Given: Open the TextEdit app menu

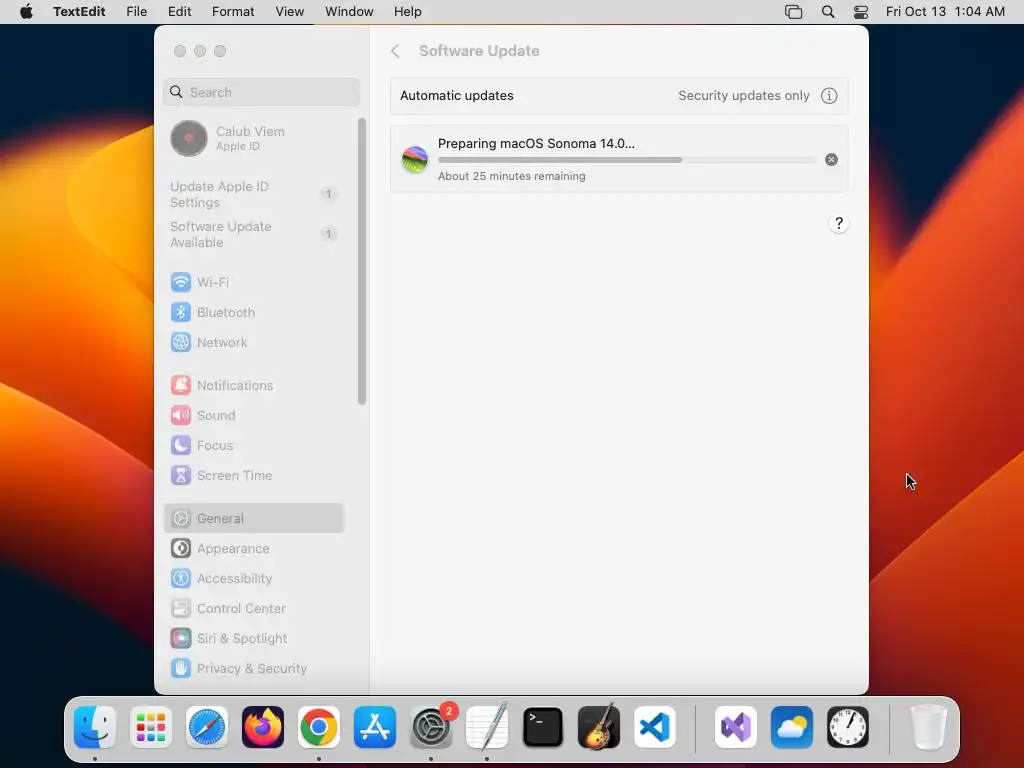Looking at the screenshot, I should 79,12.
